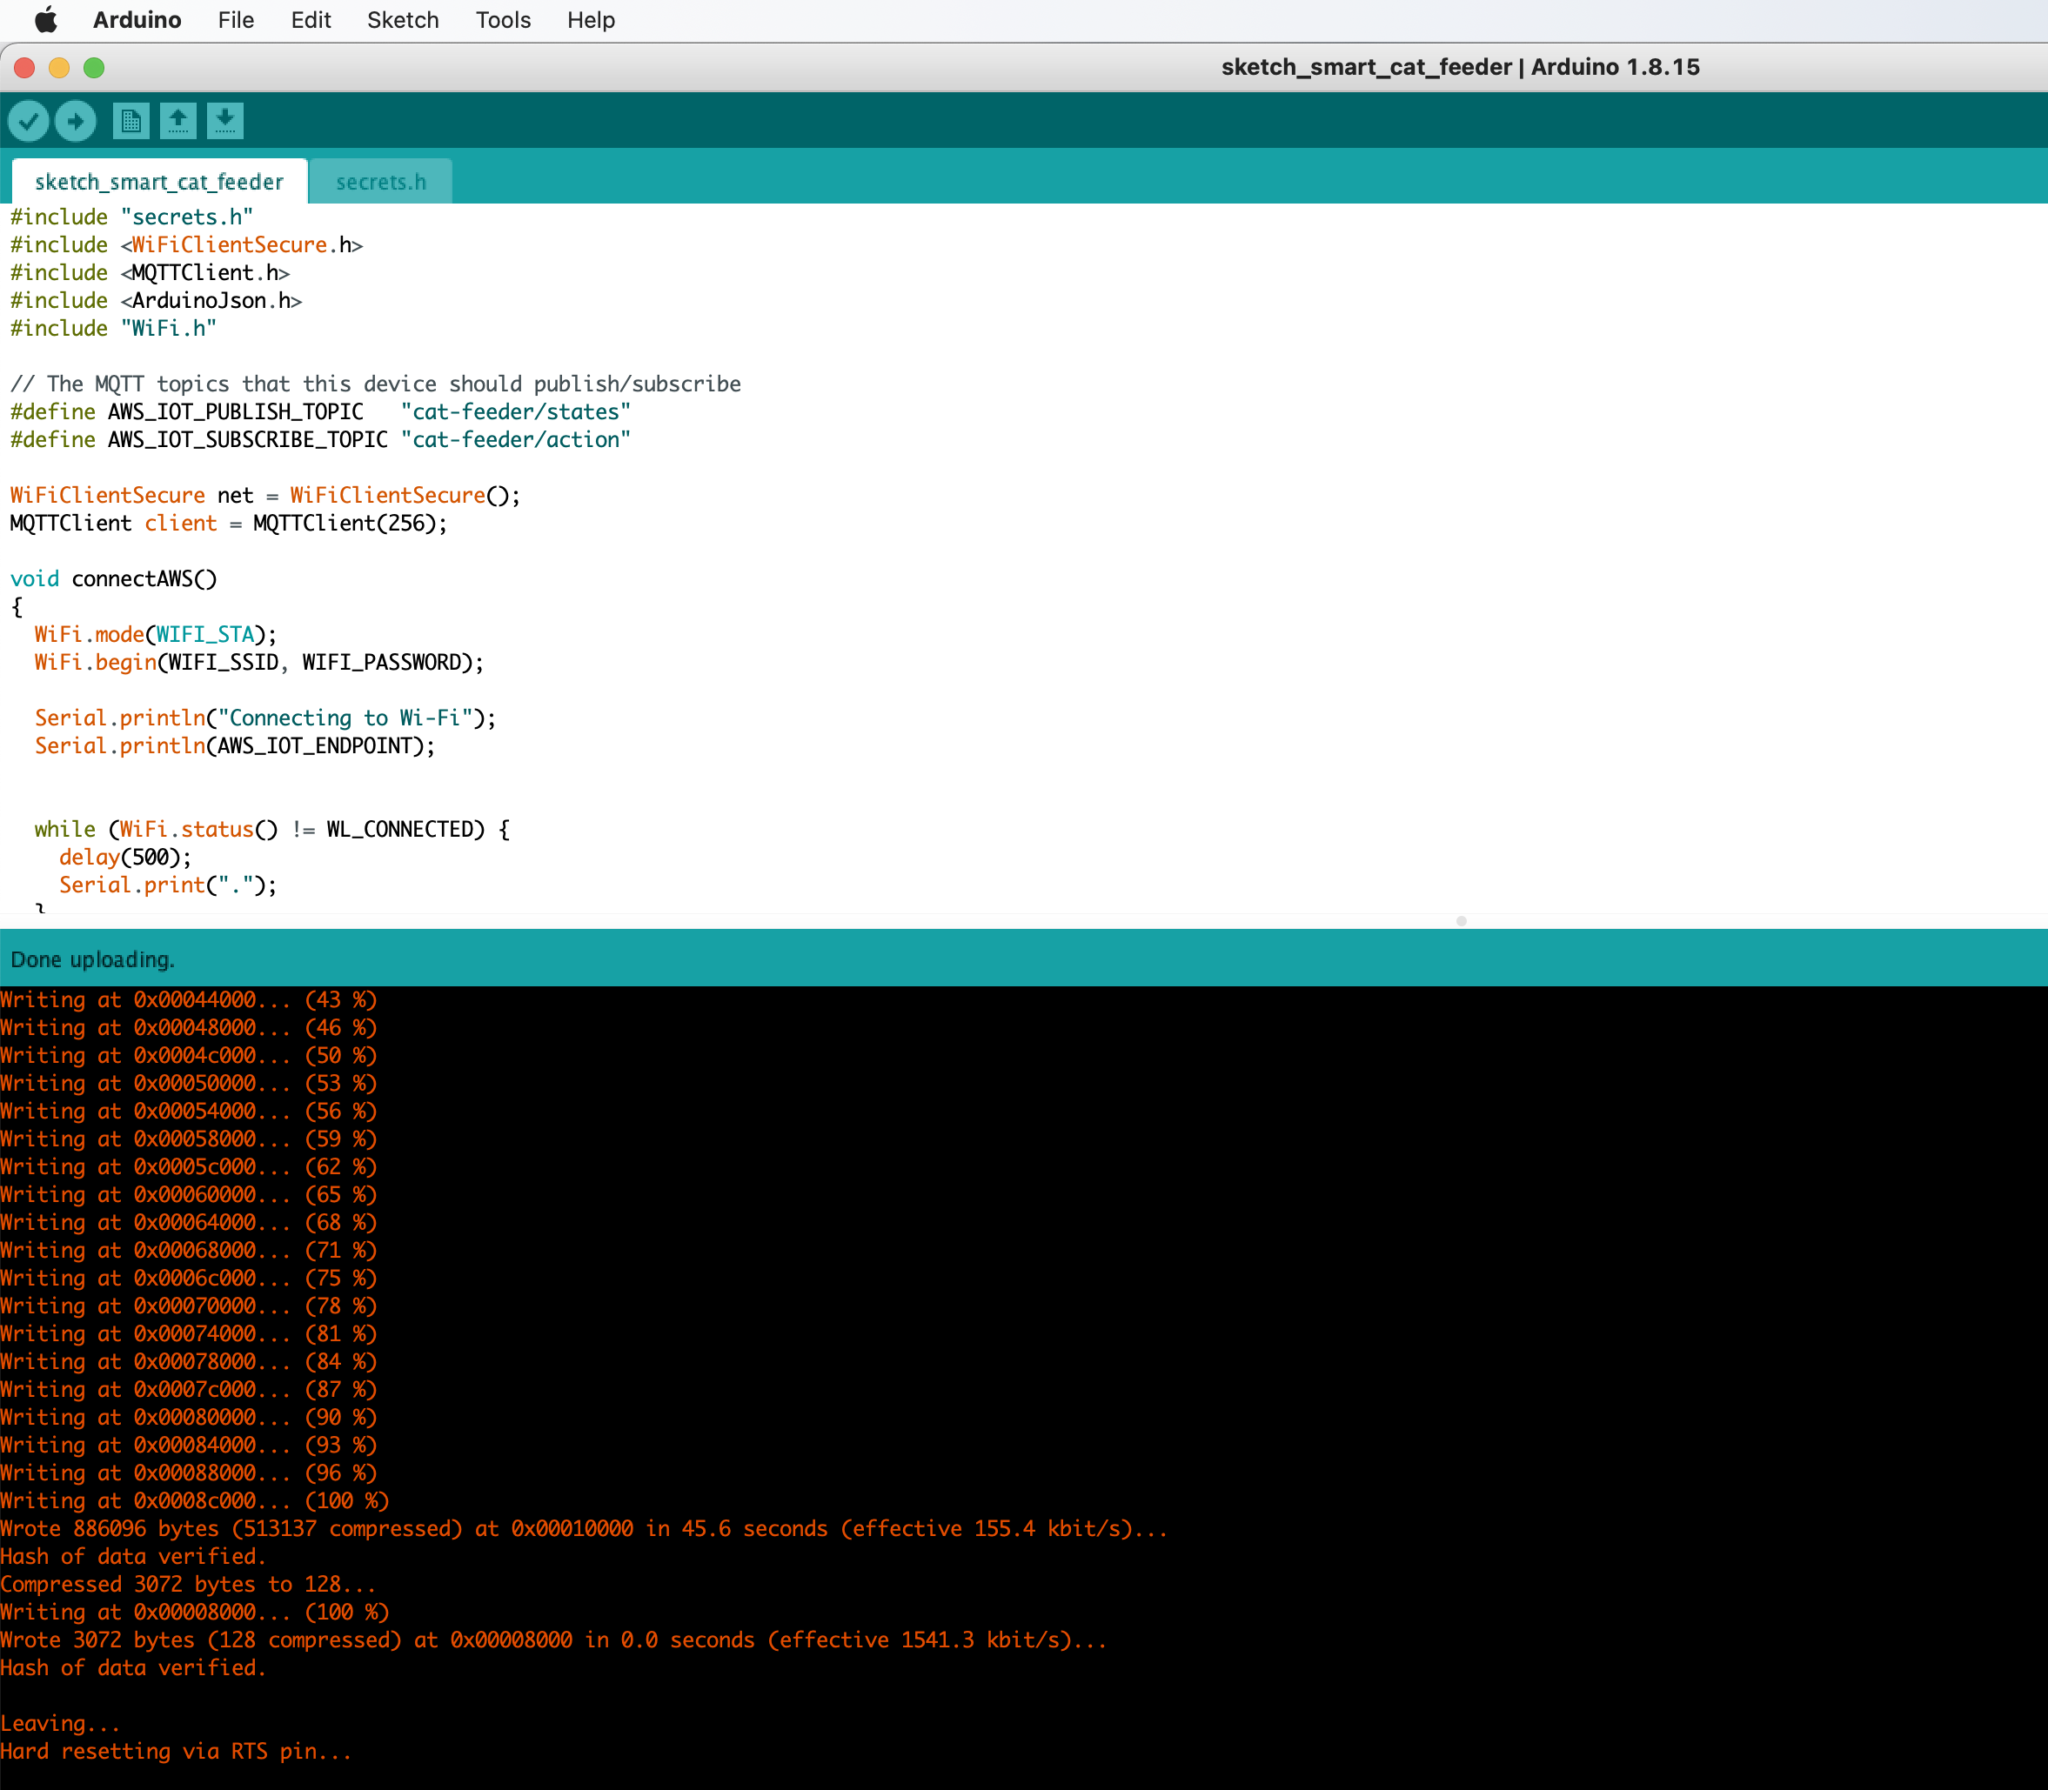Click the 'Compressed 3072 bytes to 128...' line
Screen dimensions: 2048x1790
[x=188, y=1585]
